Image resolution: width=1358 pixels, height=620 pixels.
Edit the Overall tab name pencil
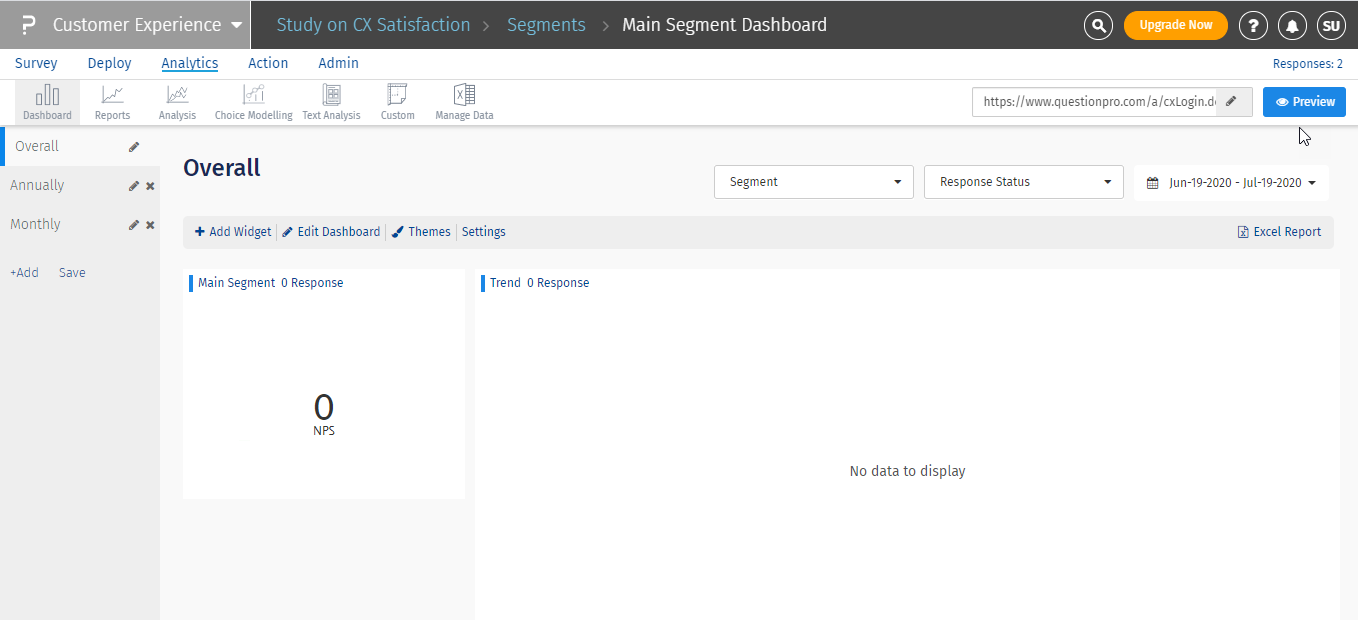(x=134, y=147)
